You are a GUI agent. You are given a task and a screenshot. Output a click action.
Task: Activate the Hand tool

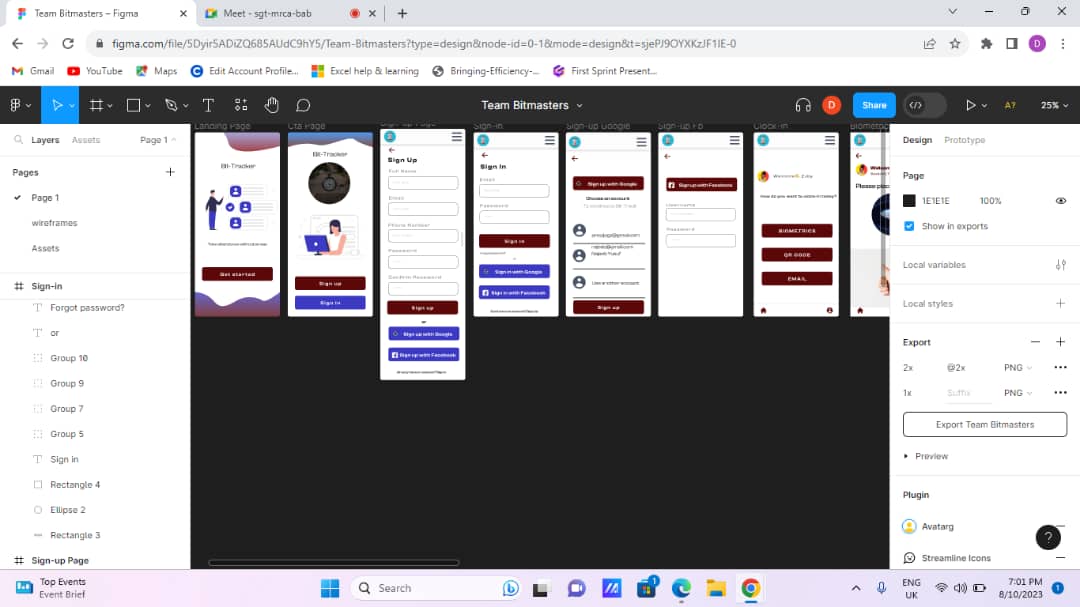[271, 105]
